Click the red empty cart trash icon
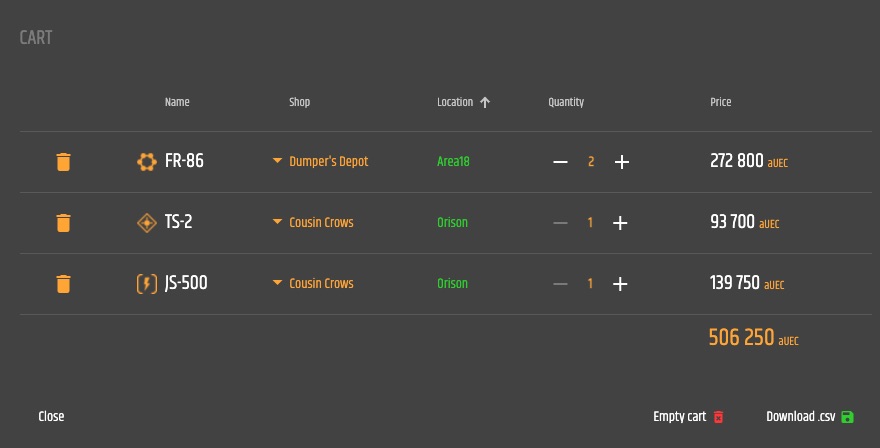The width and height of the screenshot is (880, 448). (718, 417)
